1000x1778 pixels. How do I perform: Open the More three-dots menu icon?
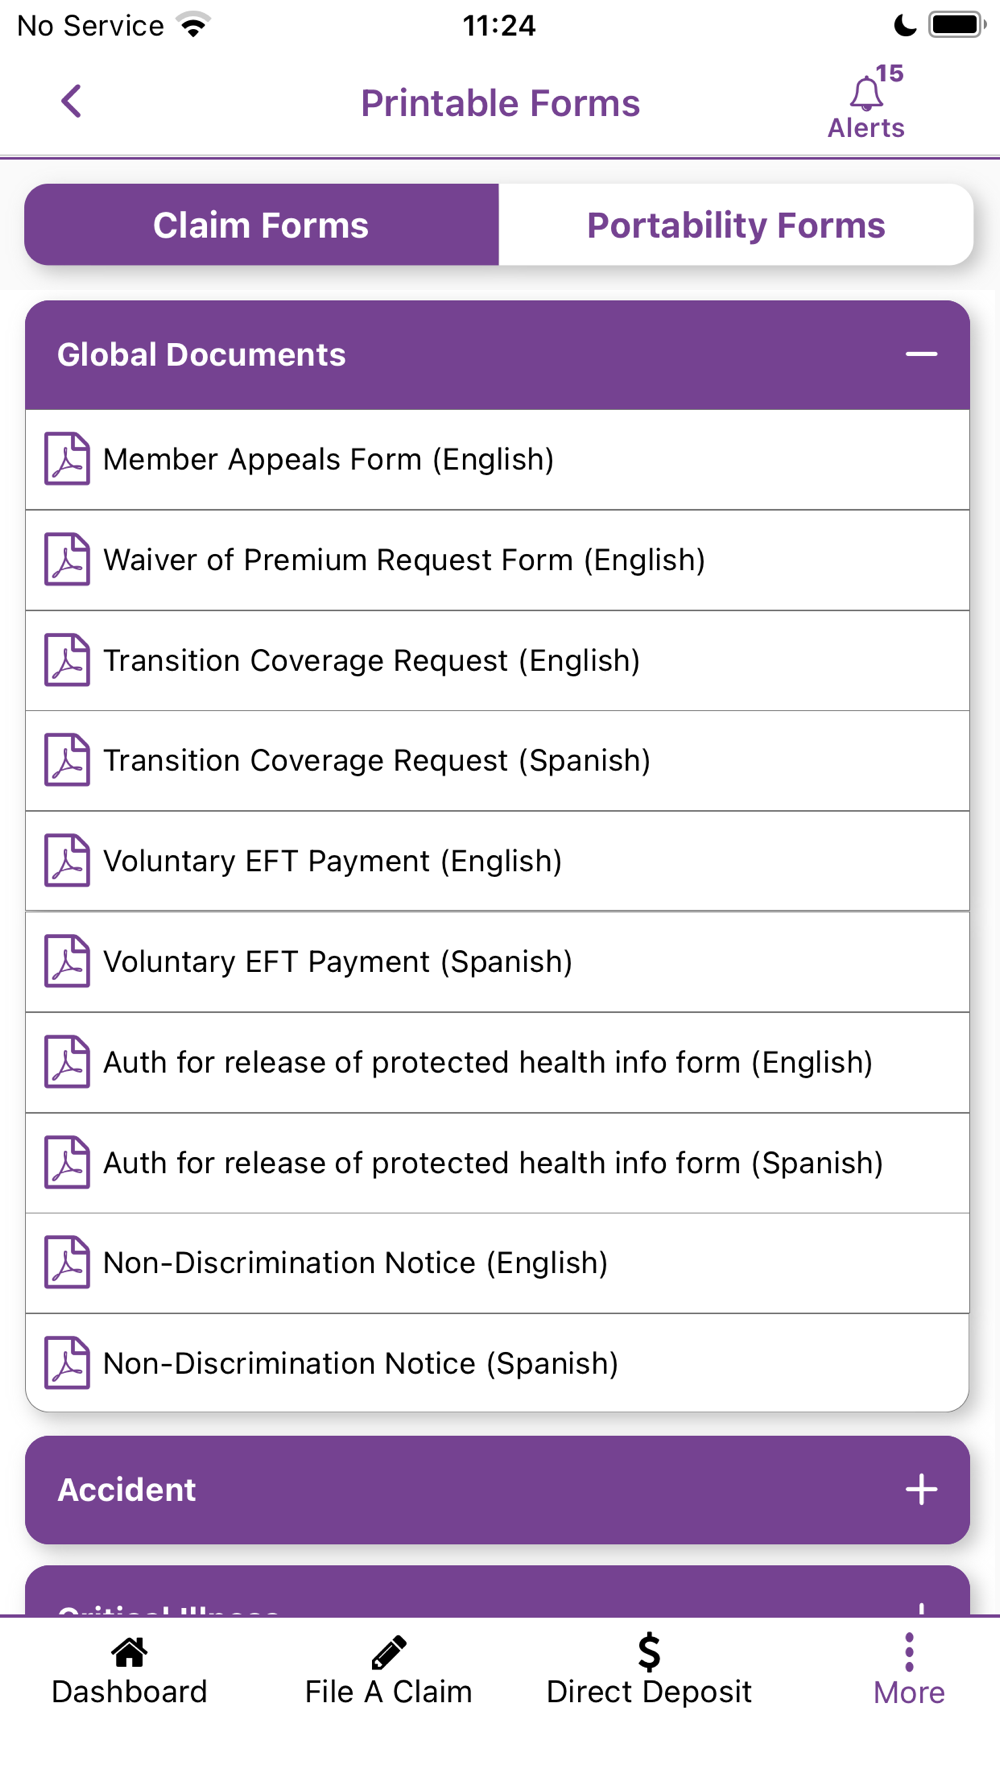click(909, 1652)
